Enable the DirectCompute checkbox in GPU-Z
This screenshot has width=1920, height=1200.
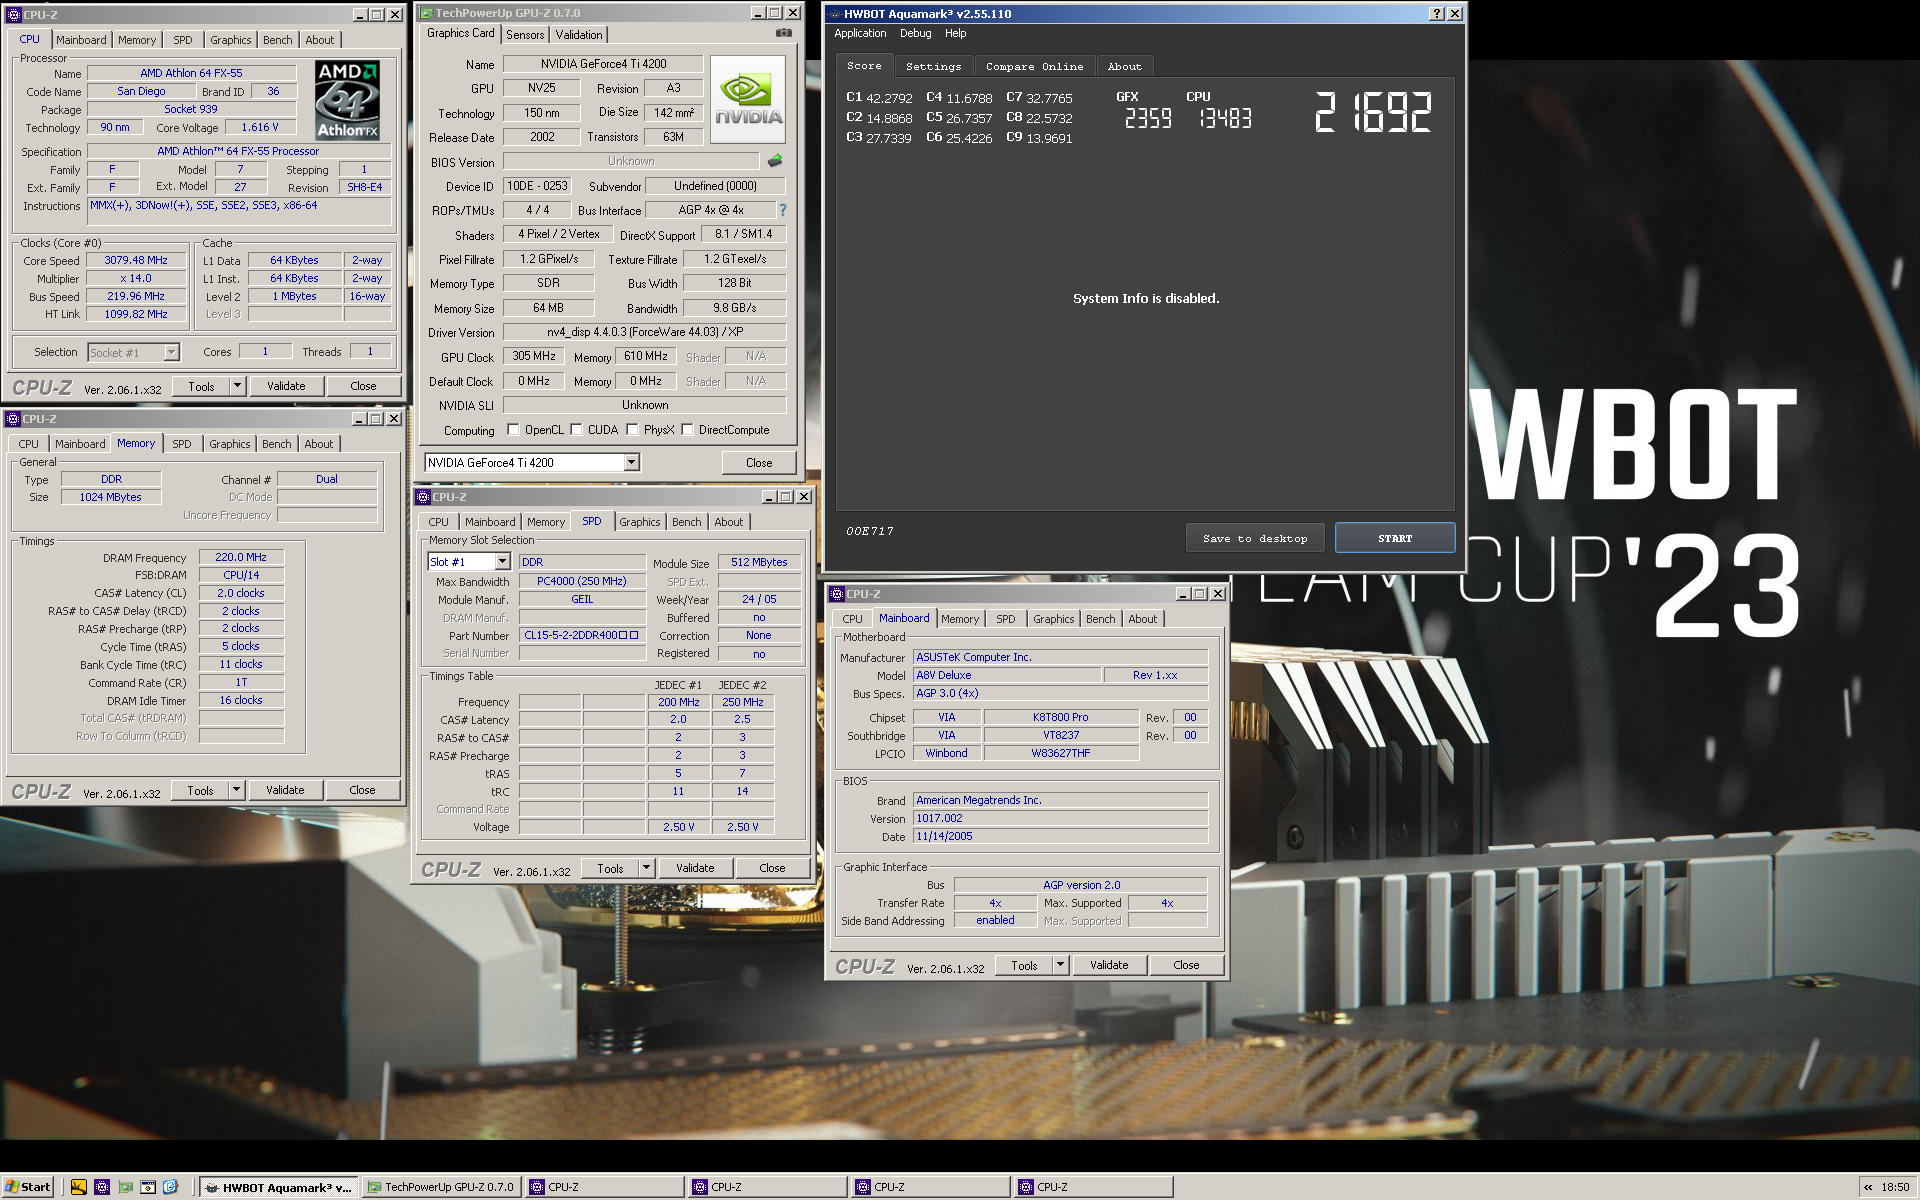687,430
